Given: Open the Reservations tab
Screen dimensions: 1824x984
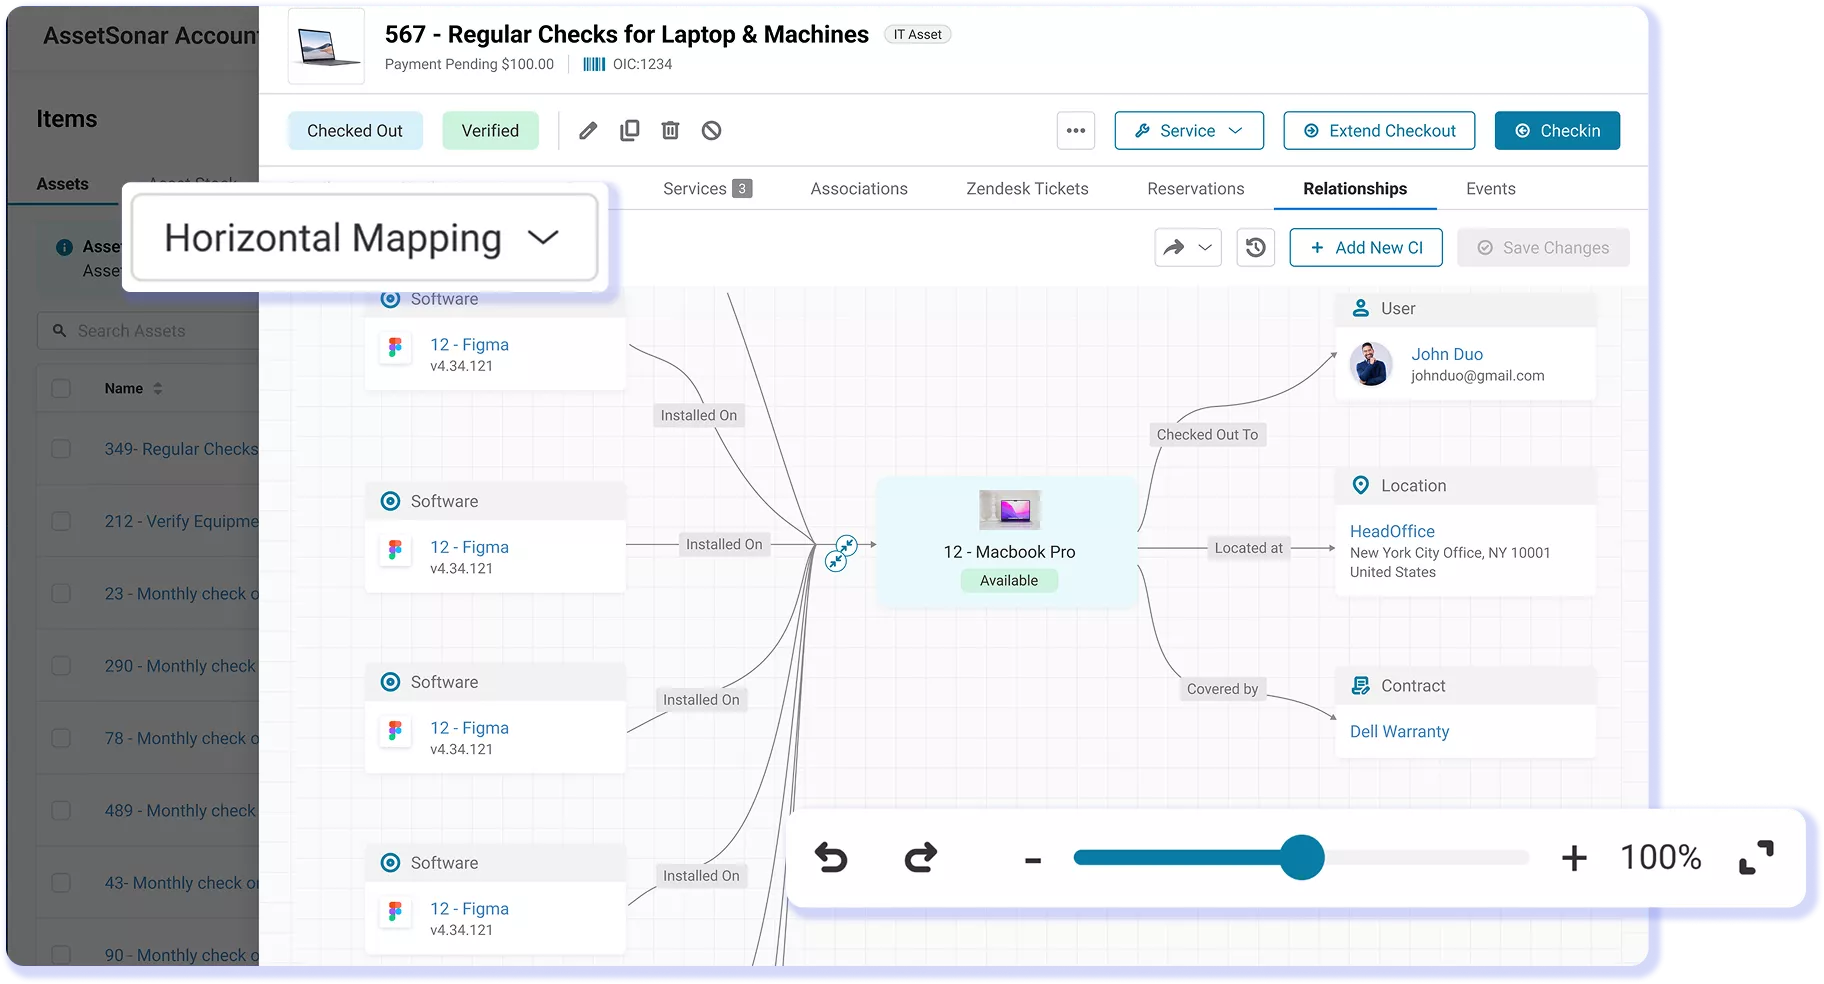Looking at the screenshot, I should pos(1196,189).
